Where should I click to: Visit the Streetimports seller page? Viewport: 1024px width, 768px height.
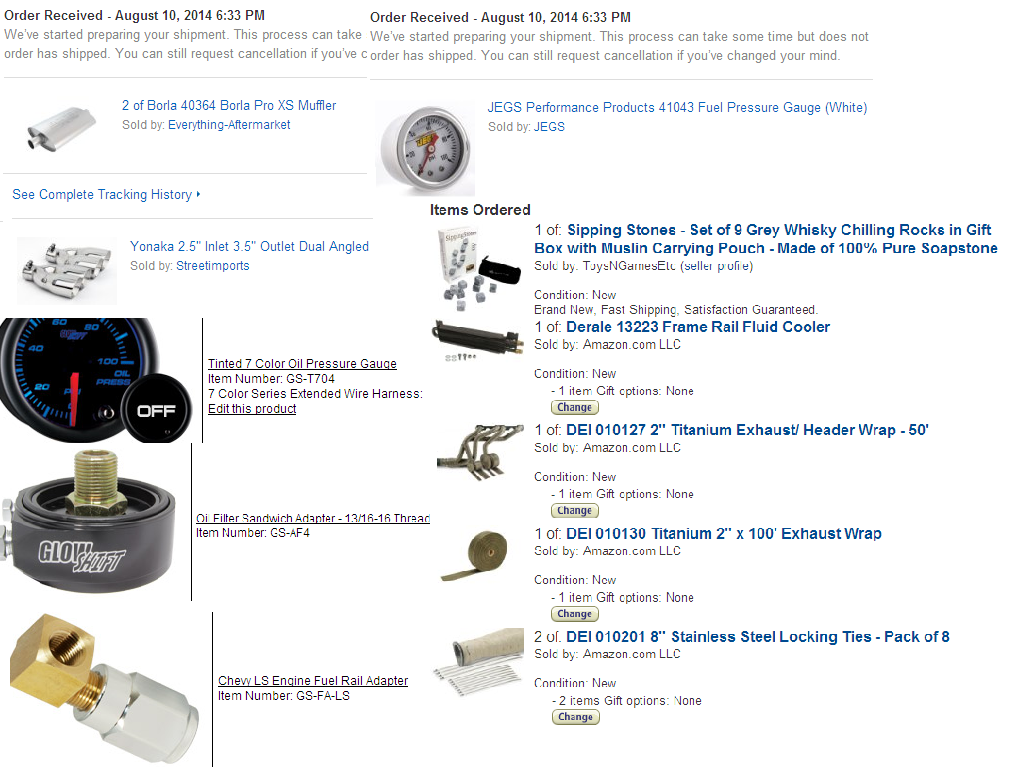coord(213,266)
